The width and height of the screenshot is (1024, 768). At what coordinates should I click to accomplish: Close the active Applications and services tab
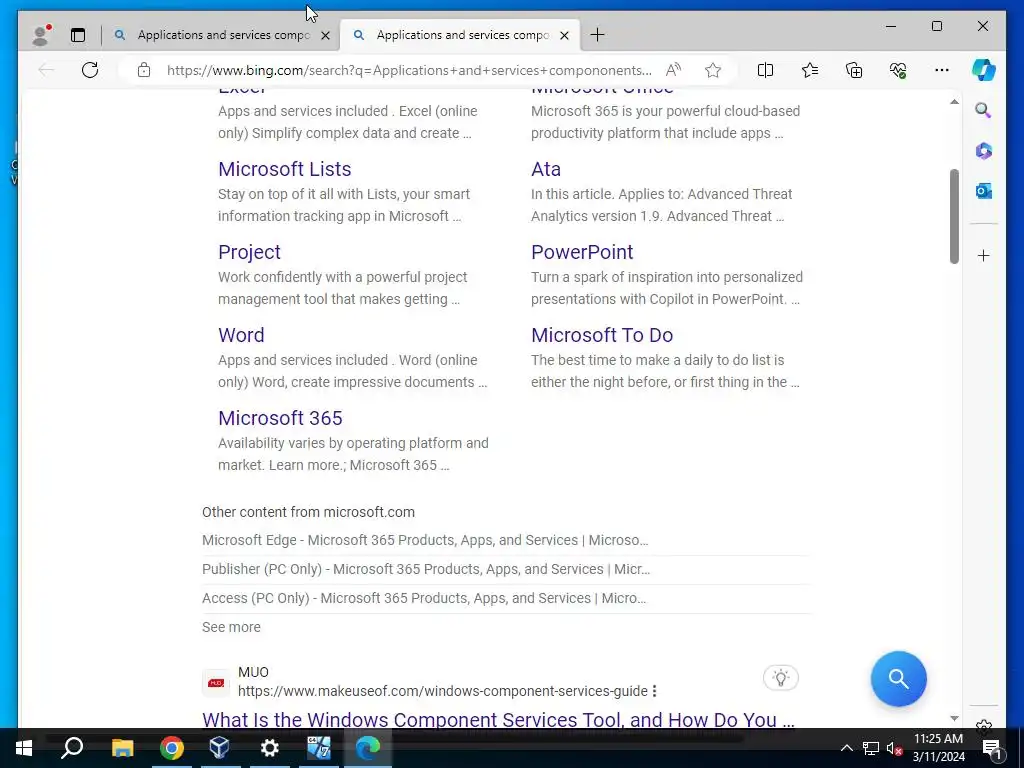point(564,36)
